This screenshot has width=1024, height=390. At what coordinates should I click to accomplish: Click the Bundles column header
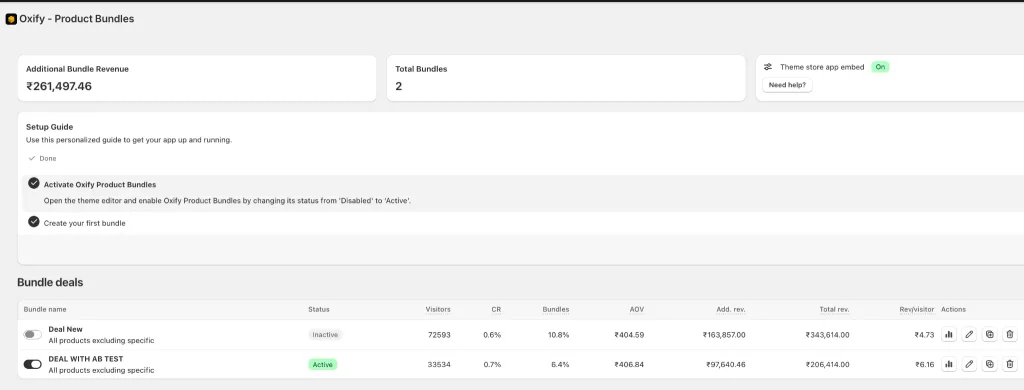coord(556,309)
